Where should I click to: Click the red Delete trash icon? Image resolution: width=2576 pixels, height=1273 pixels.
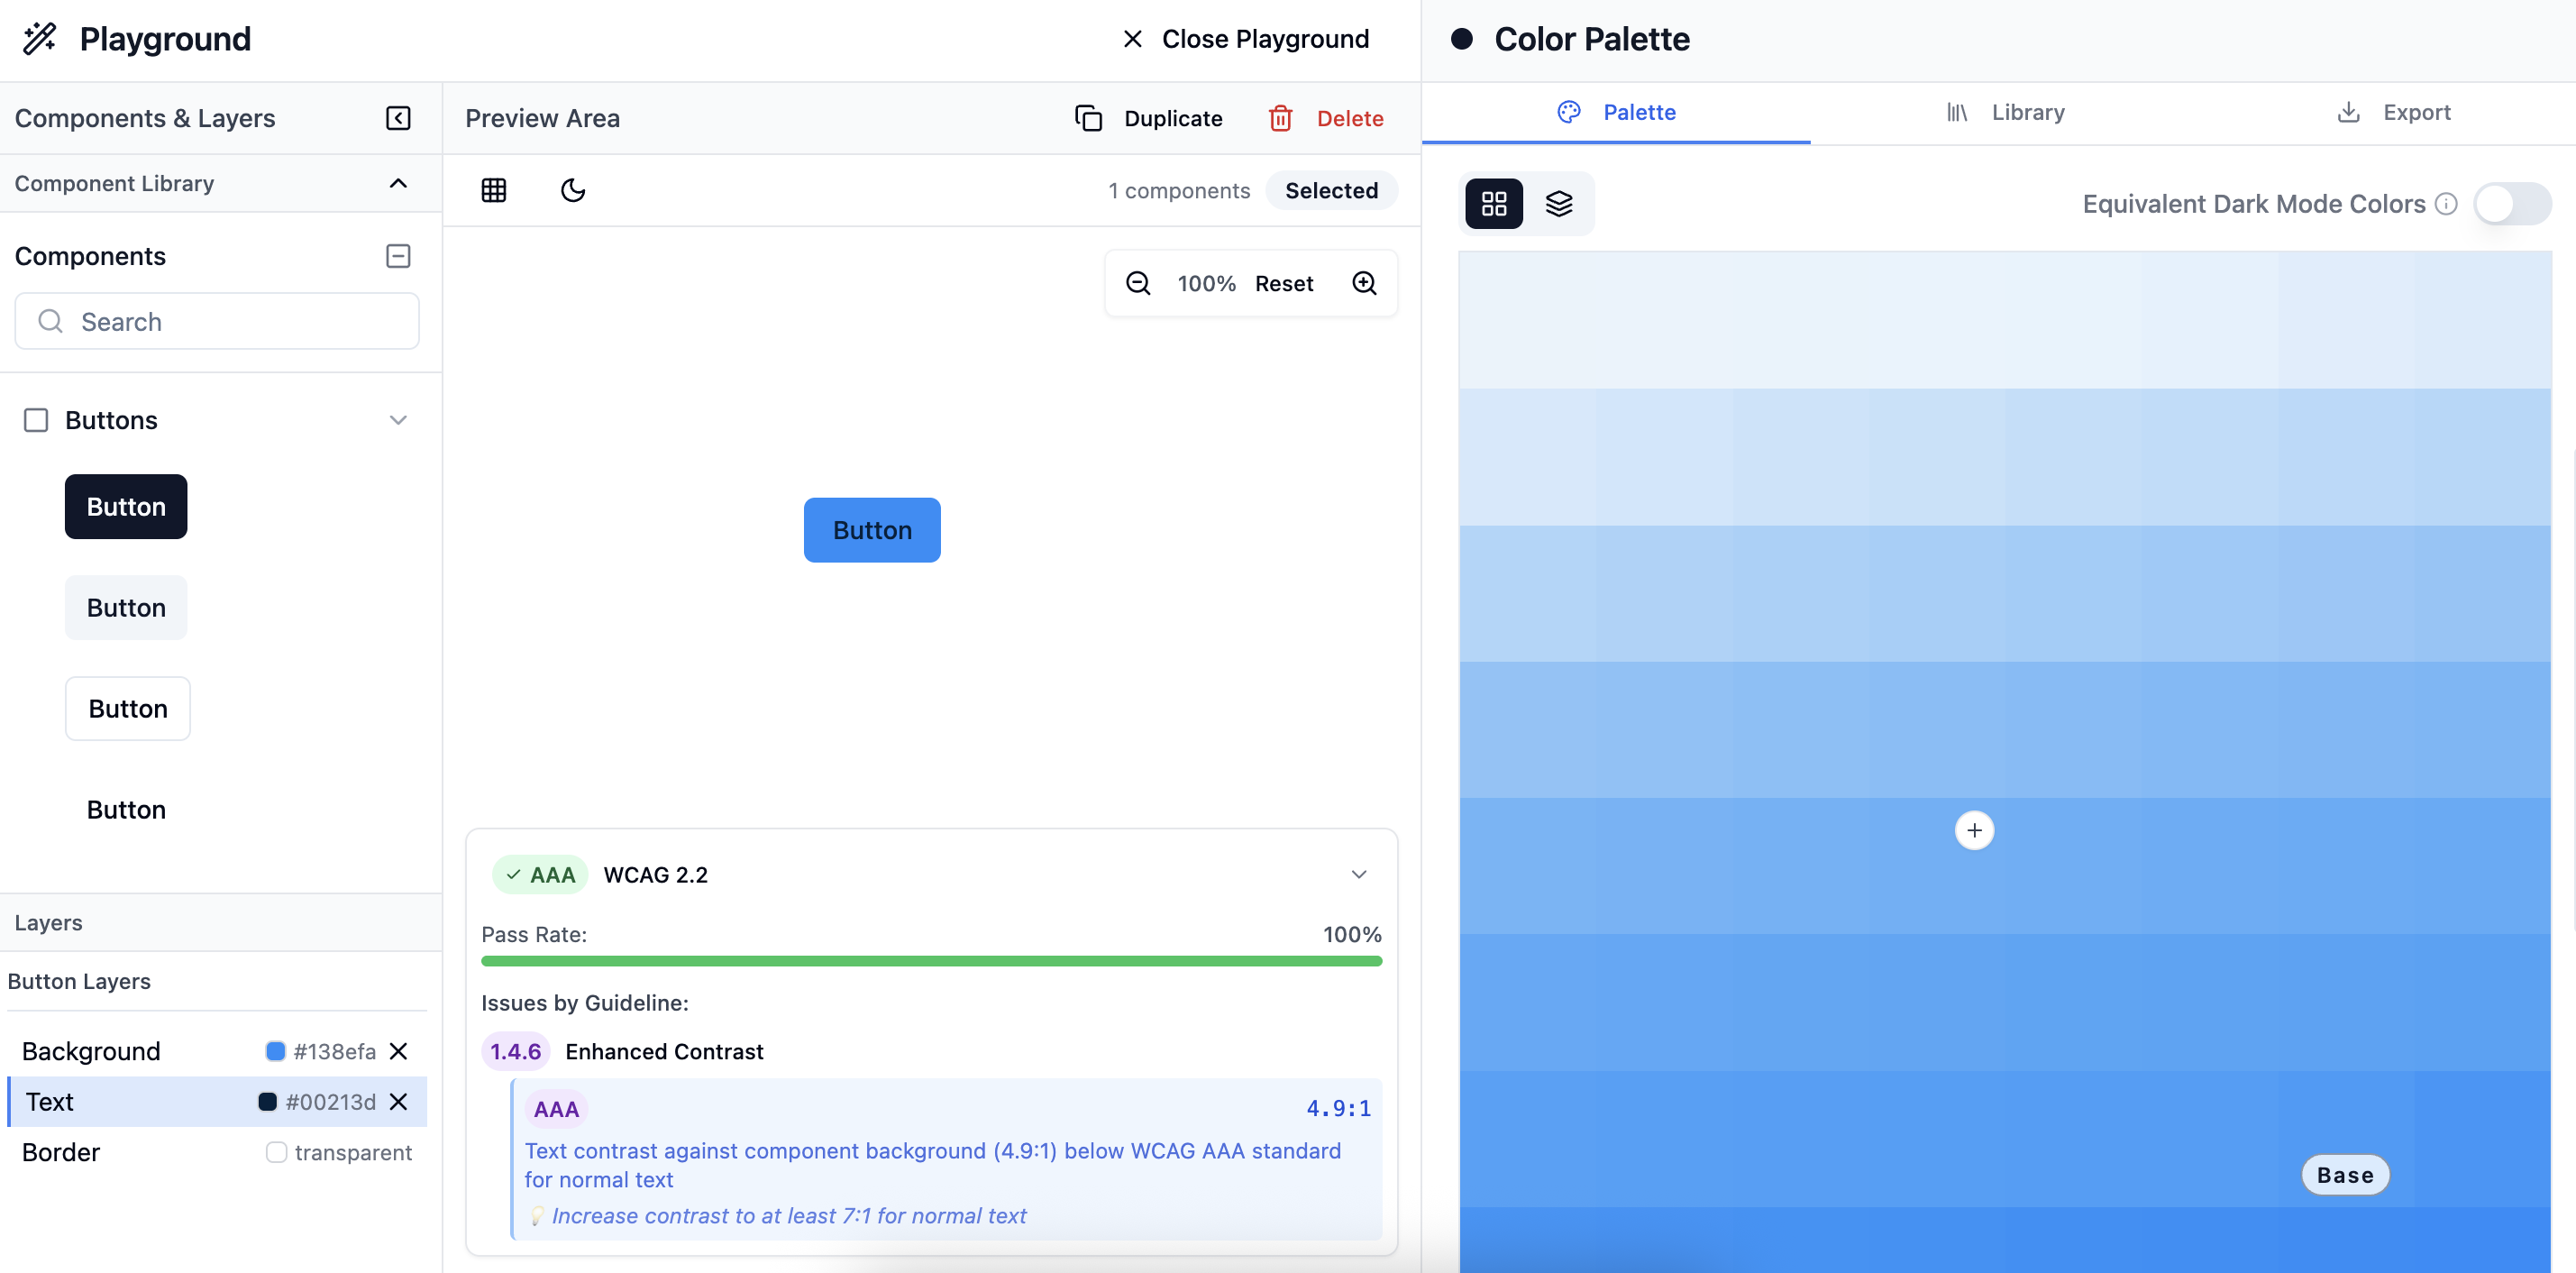pos(1280,118)
